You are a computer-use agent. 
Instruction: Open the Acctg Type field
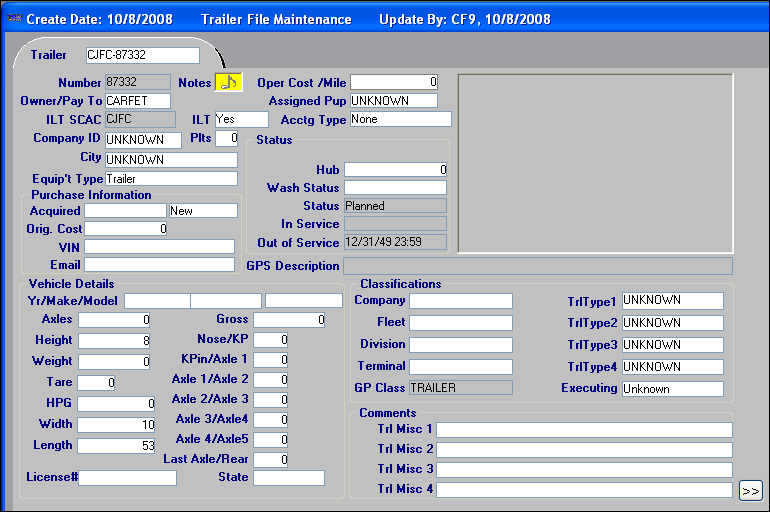tap(400, 120)
